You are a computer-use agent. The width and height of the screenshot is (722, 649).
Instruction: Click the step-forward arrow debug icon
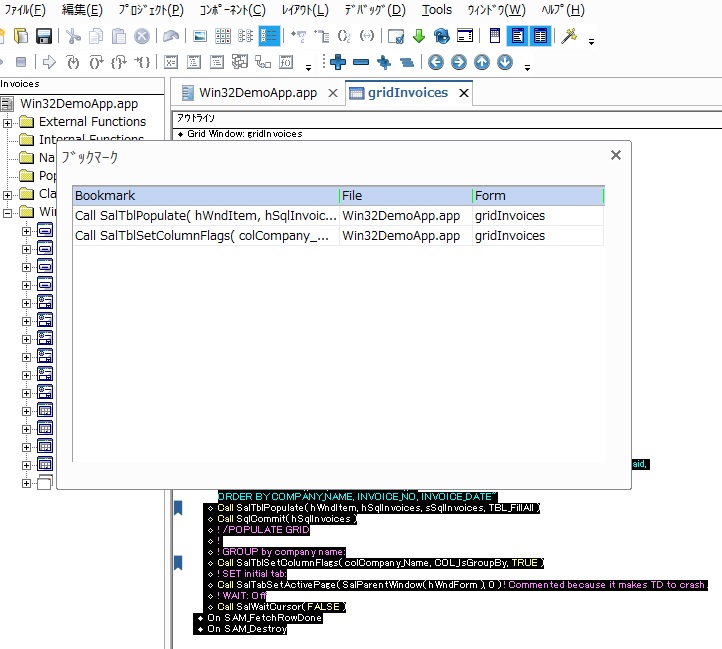[49, 62]
